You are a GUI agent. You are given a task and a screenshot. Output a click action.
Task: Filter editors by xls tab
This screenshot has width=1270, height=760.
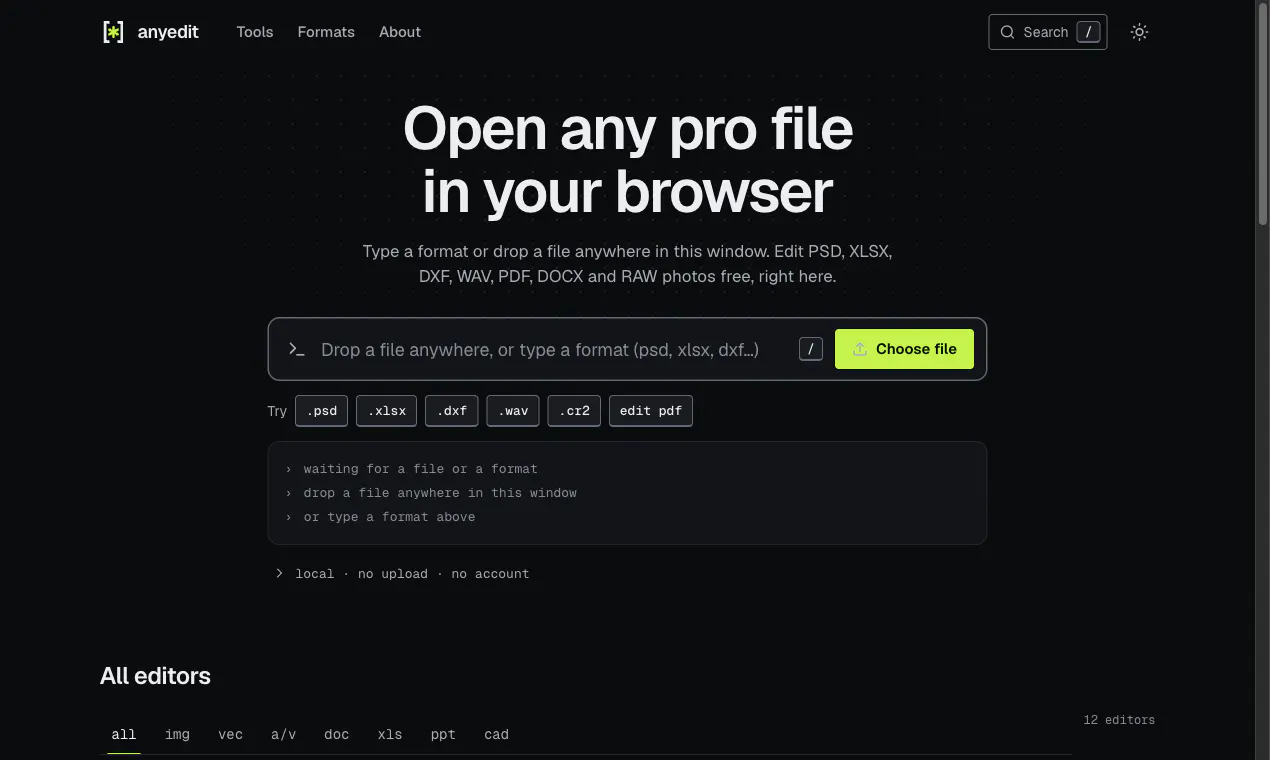(390, 735)
